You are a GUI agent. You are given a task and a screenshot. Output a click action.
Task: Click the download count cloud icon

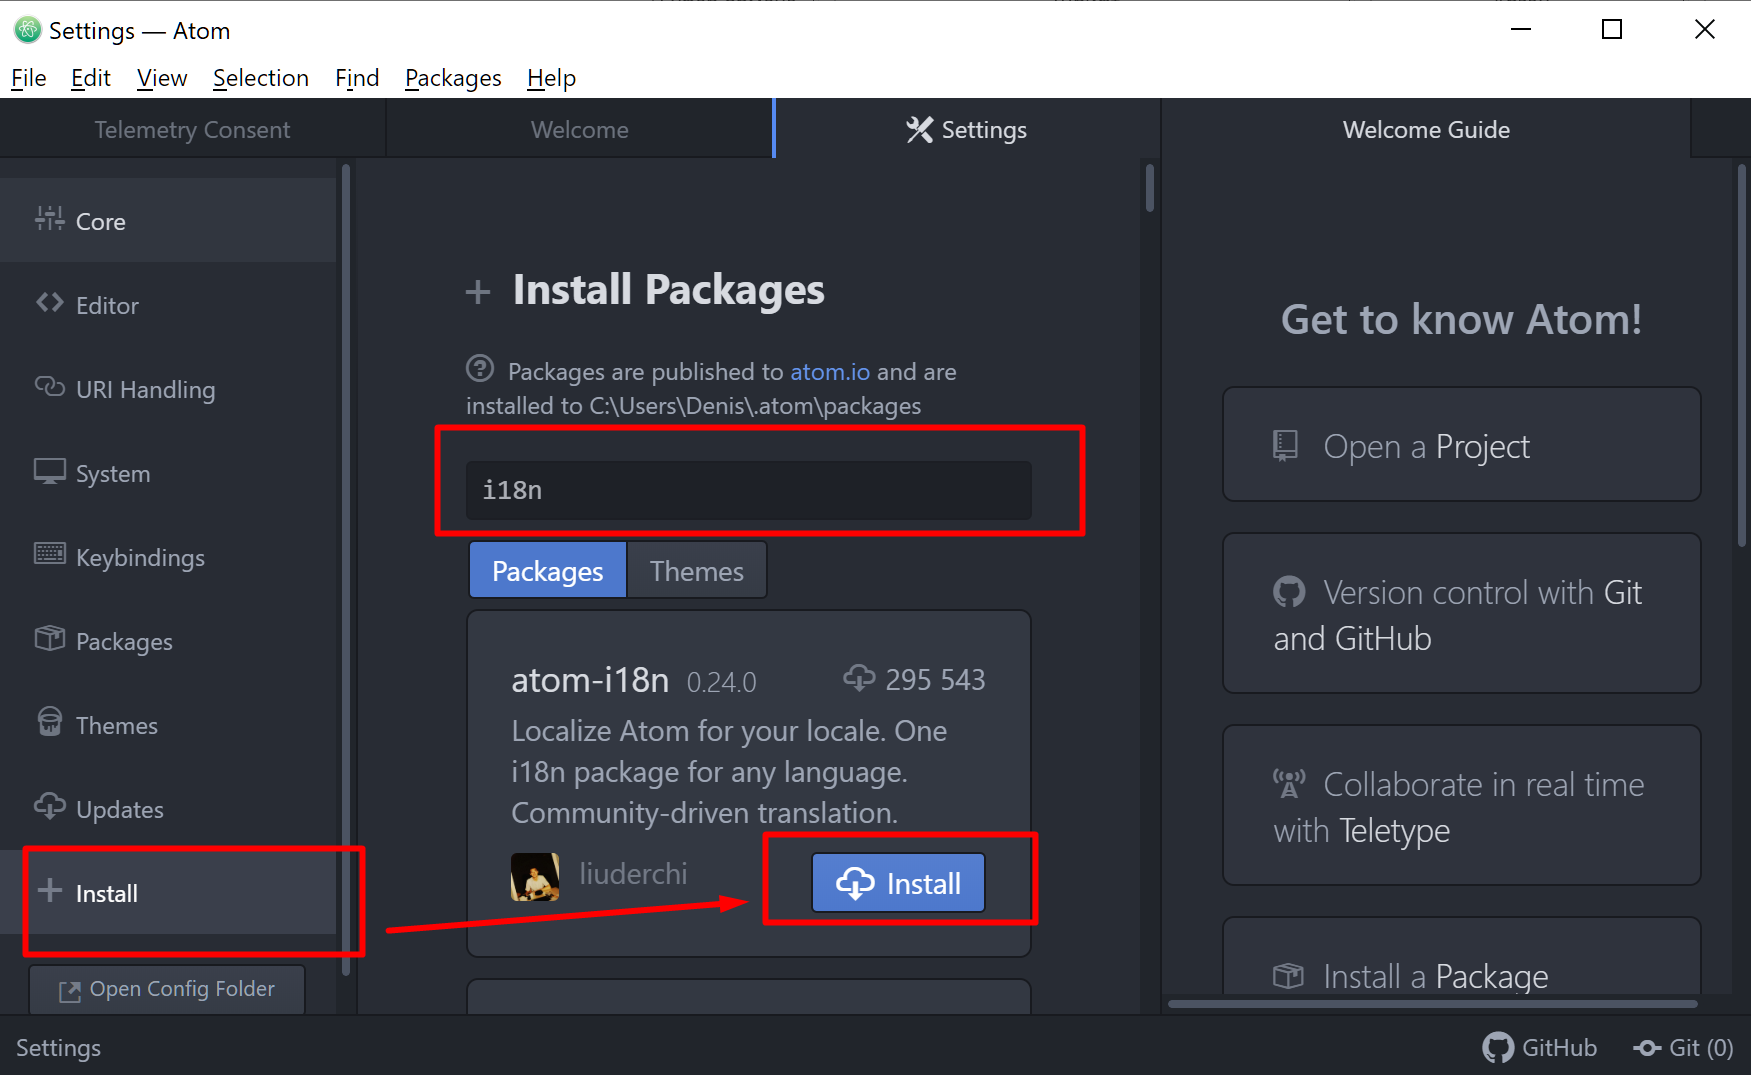[x=859, y=678]
